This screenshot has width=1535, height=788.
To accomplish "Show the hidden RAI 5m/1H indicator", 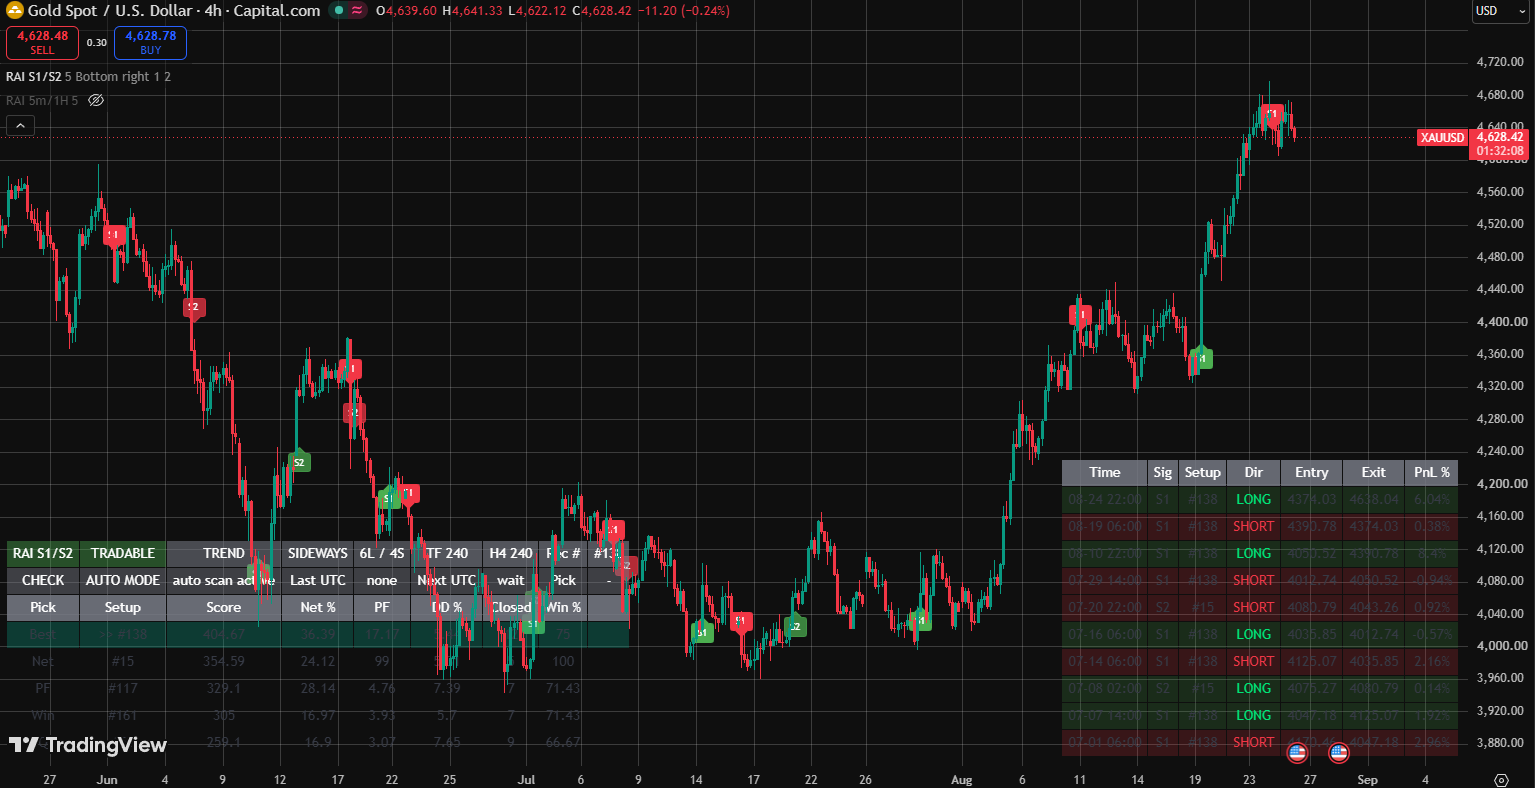I will [96, 100].
